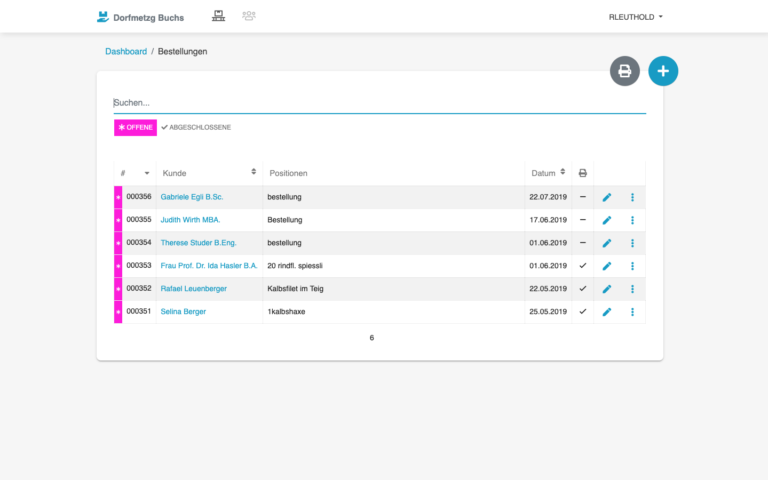The width and height of the screenshot is (768, 480).
Task: Click date 22.07.2019 cell
Action: 548,197
